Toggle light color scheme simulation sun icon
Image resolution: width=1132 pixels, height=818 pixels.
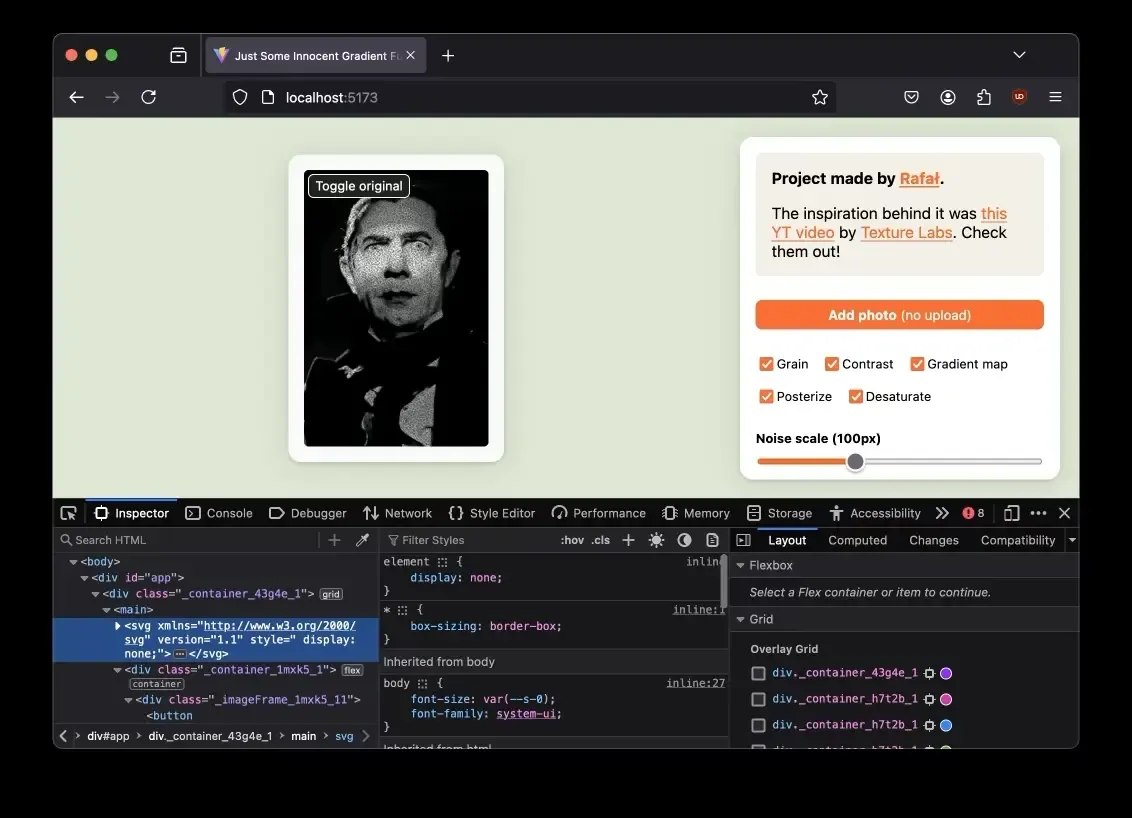click(656, 540)
